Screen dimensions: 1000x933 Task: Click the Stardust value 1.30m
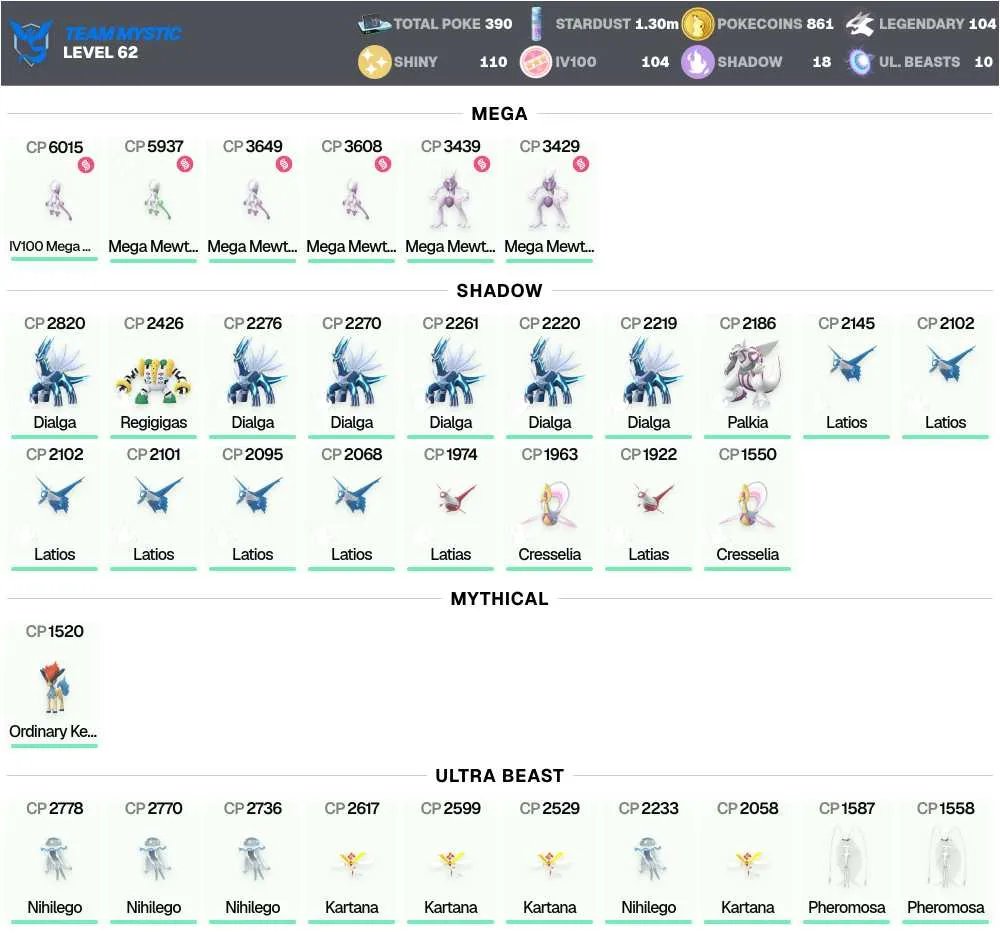[x=656, y=24]
